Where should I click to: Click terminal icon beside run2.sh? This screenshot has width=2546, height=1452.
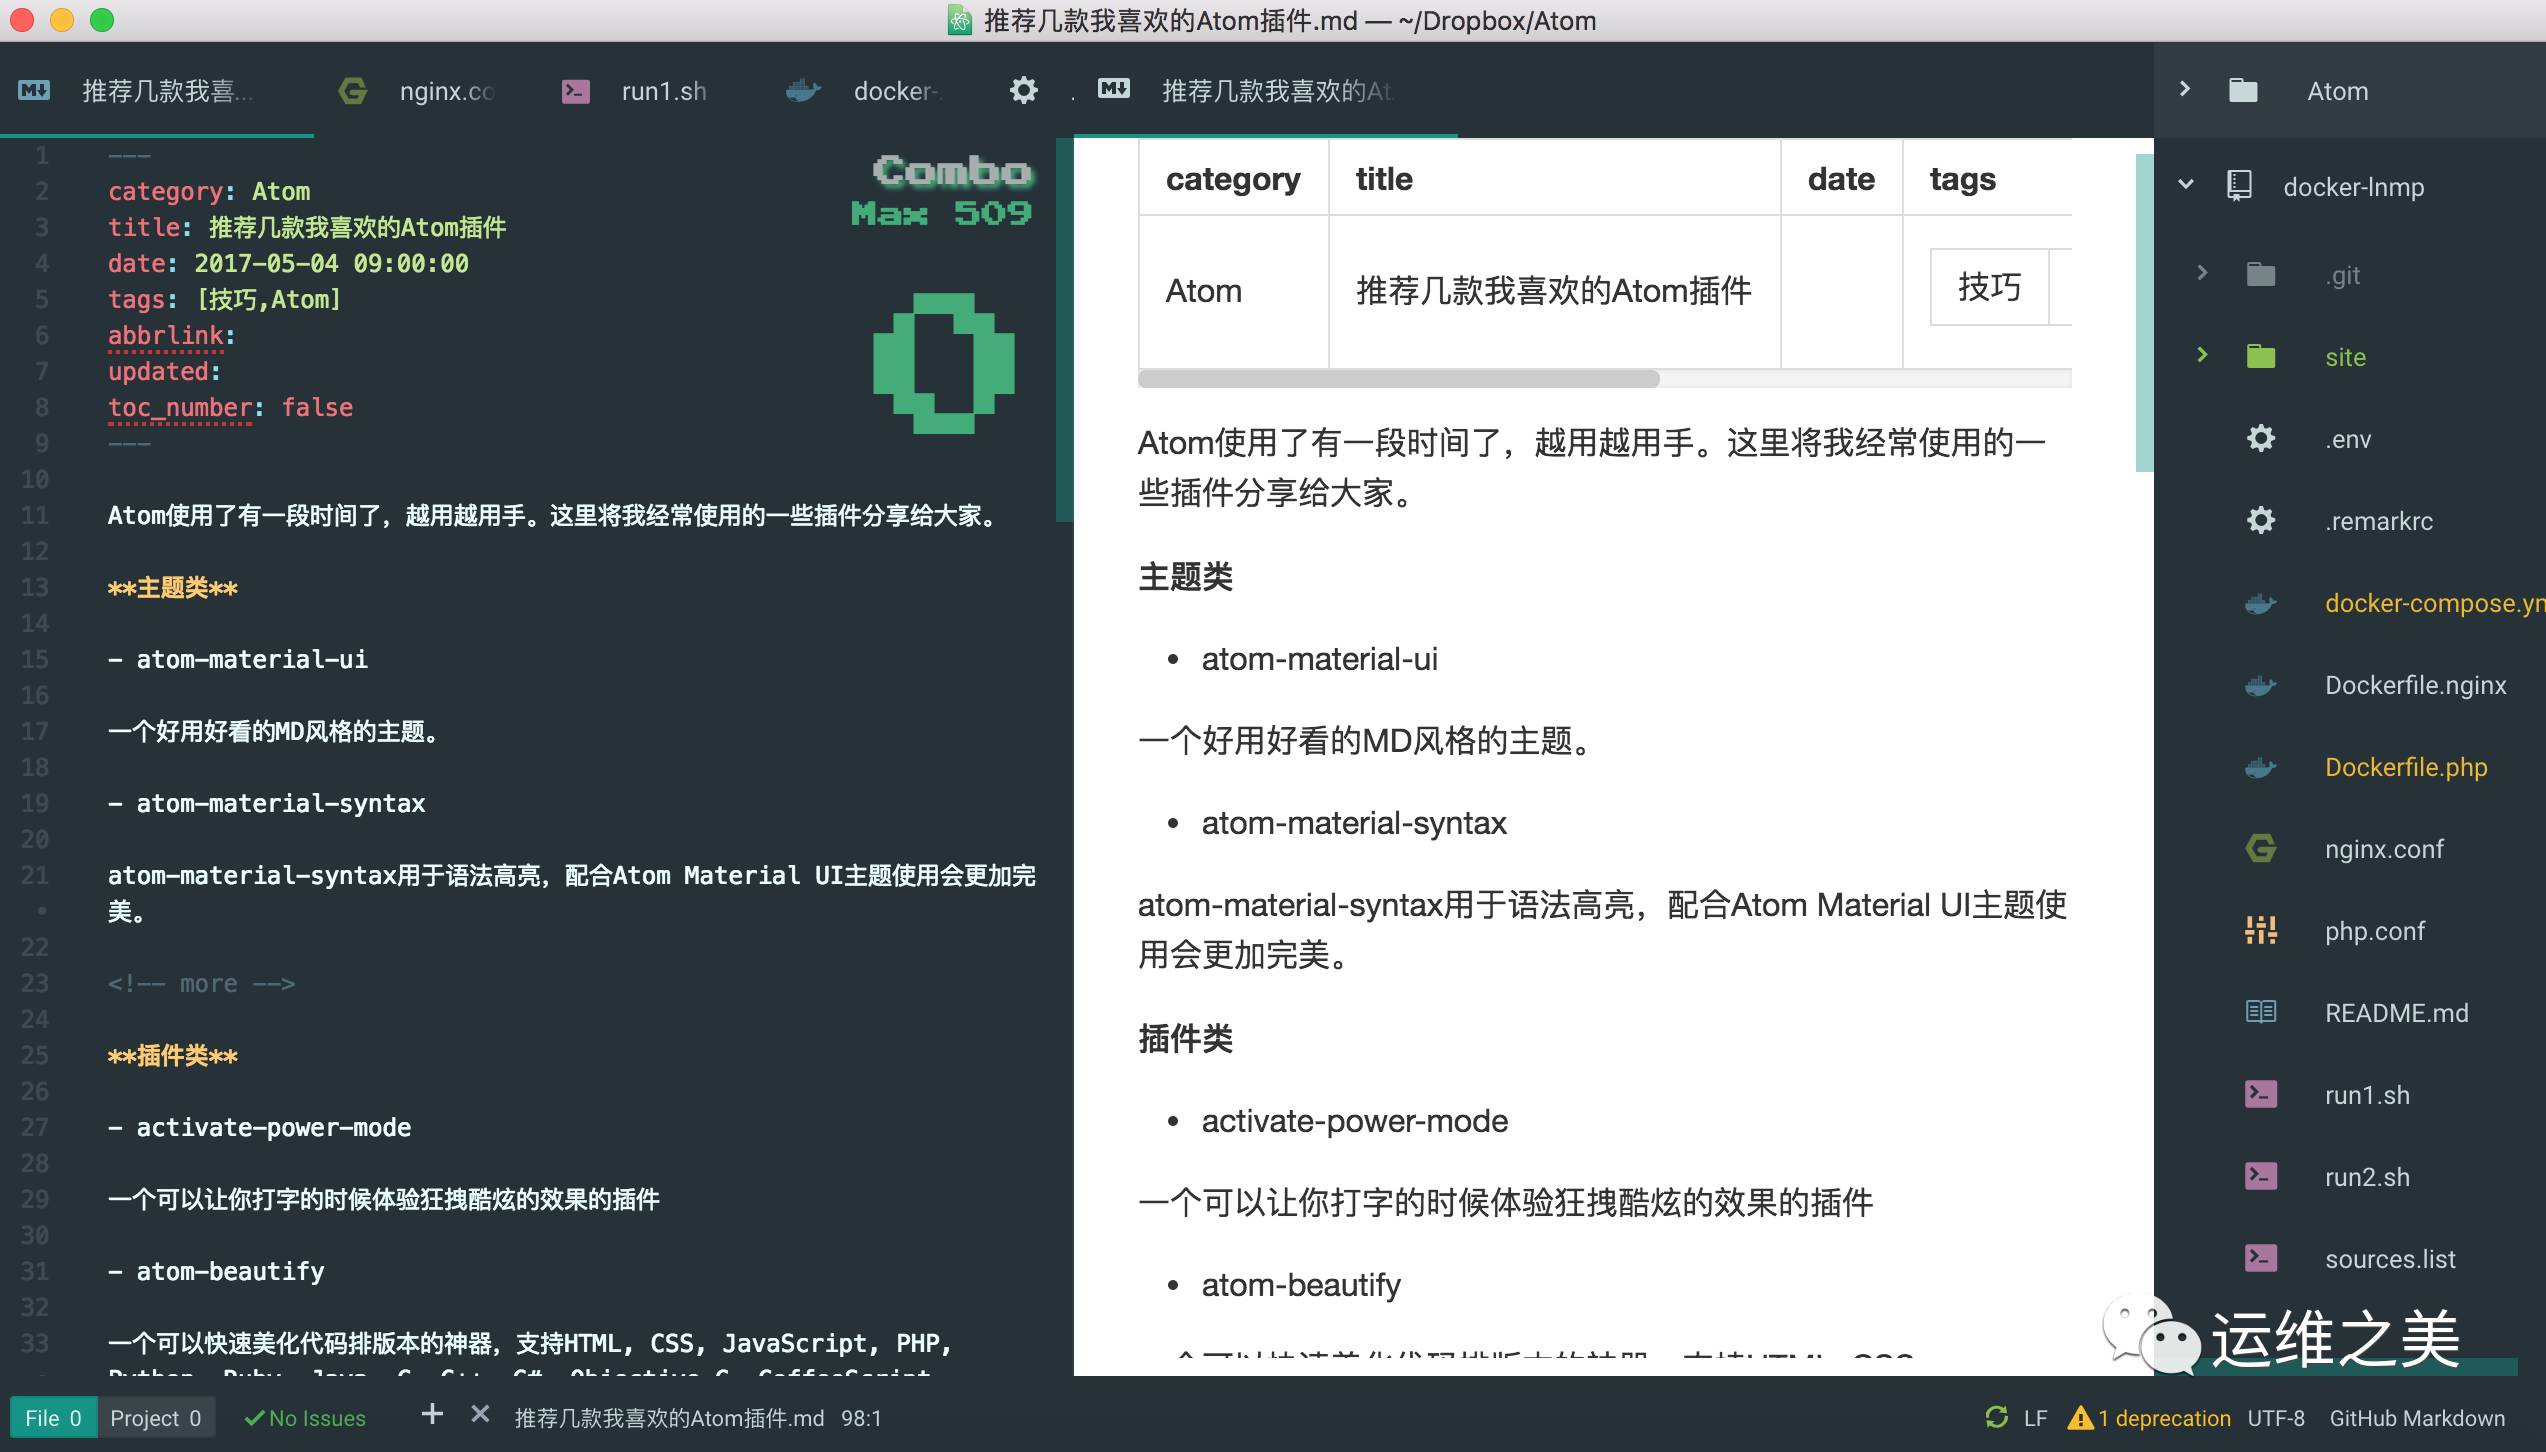coord(2261,1176)
